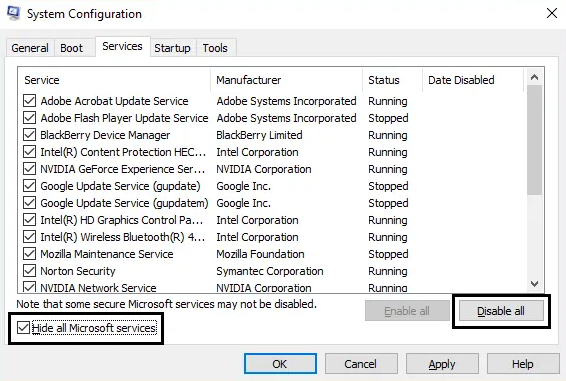
Task: Click the Apply button
Action: 442,364
